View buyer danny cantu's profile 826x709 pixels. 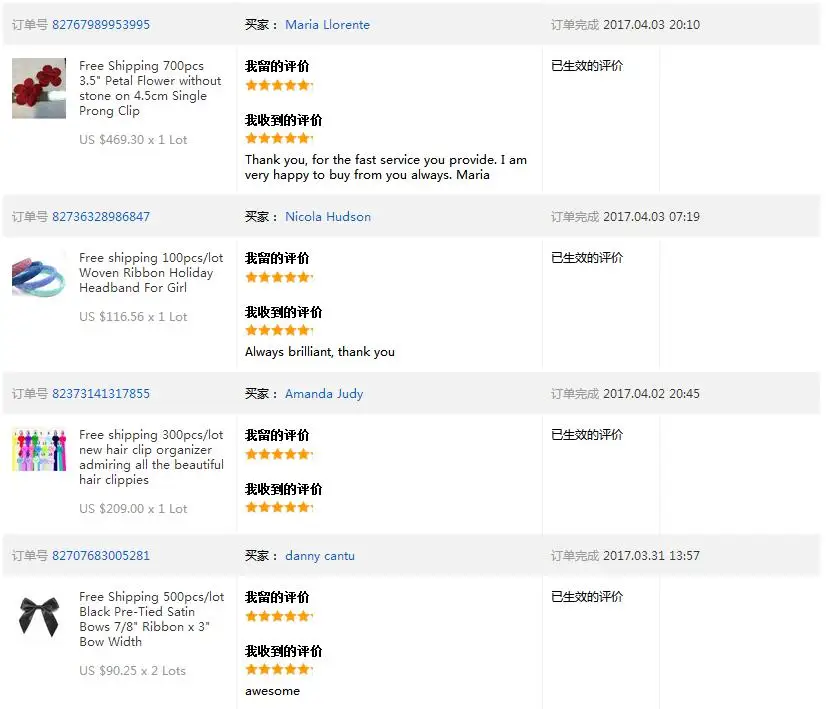tap(320, 555)
